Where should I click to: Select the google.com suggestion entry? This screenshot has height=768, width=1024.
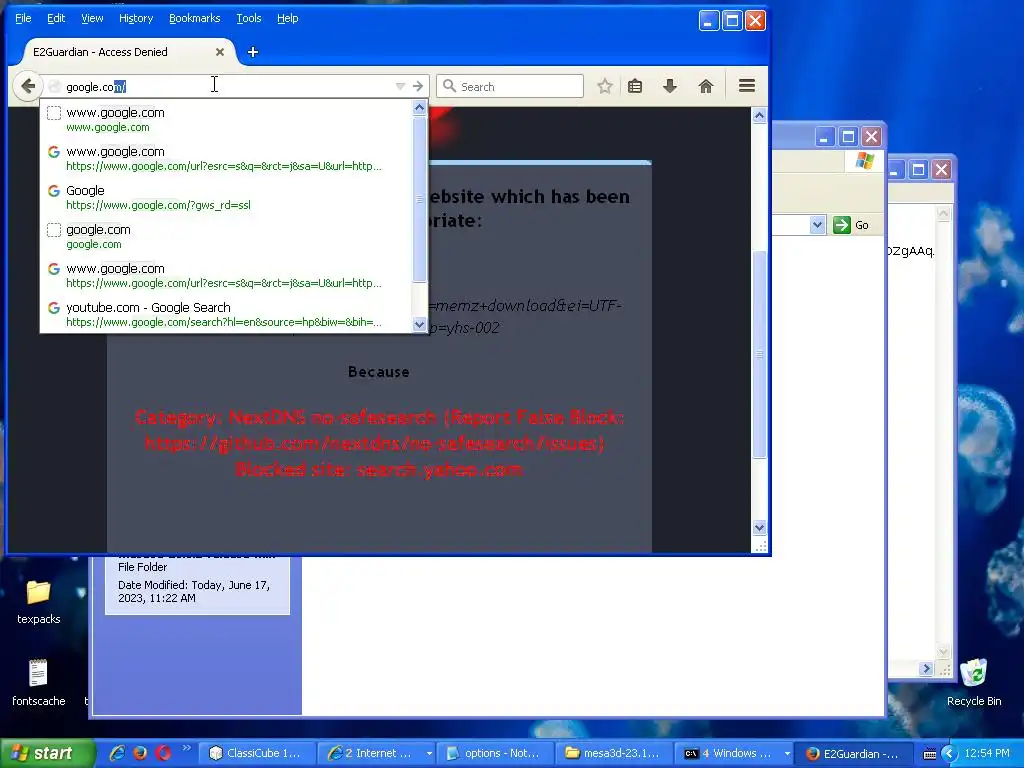(x=225, y=236)
